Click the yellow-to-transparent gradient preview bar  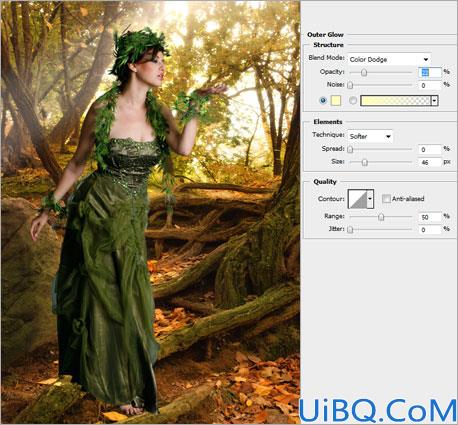[396, 101]
